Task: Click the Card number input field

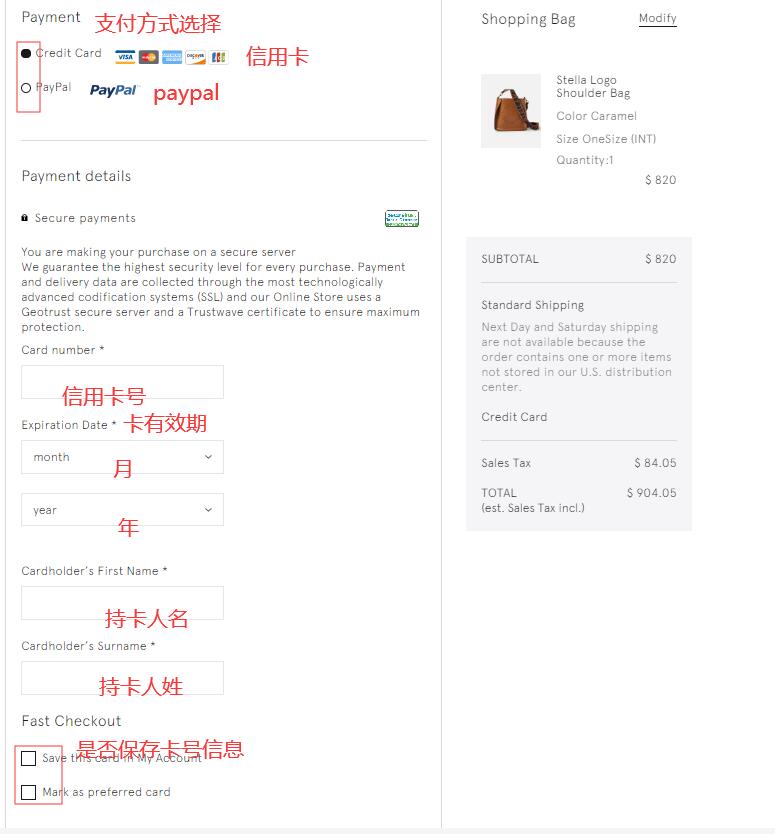Action: click(122, 382)
